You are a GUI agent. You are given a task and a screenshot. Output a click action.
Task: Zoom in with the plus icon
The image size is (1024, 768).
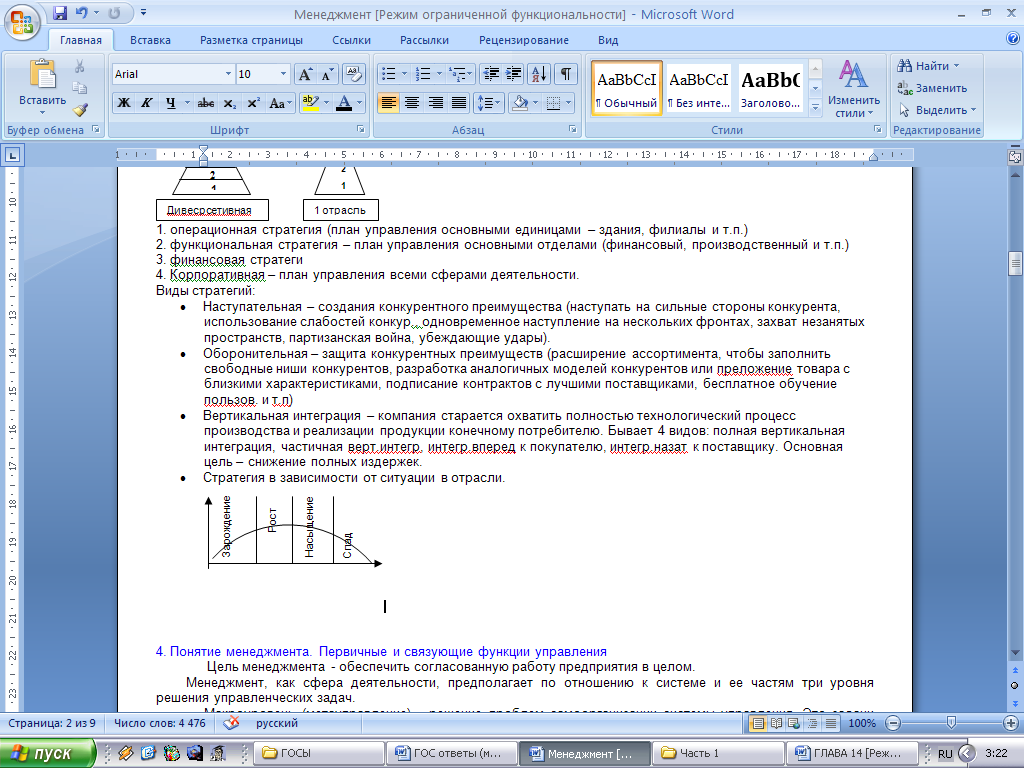pyautogui.click(x=1011, y=723)
